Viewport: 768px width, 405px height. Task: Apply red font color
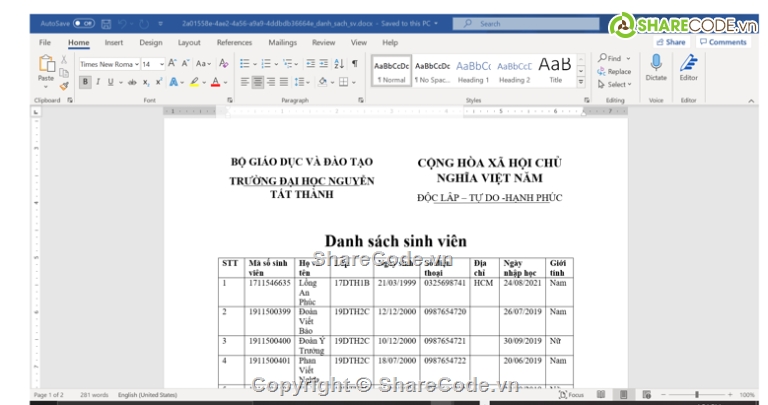(x=216, y=82)
